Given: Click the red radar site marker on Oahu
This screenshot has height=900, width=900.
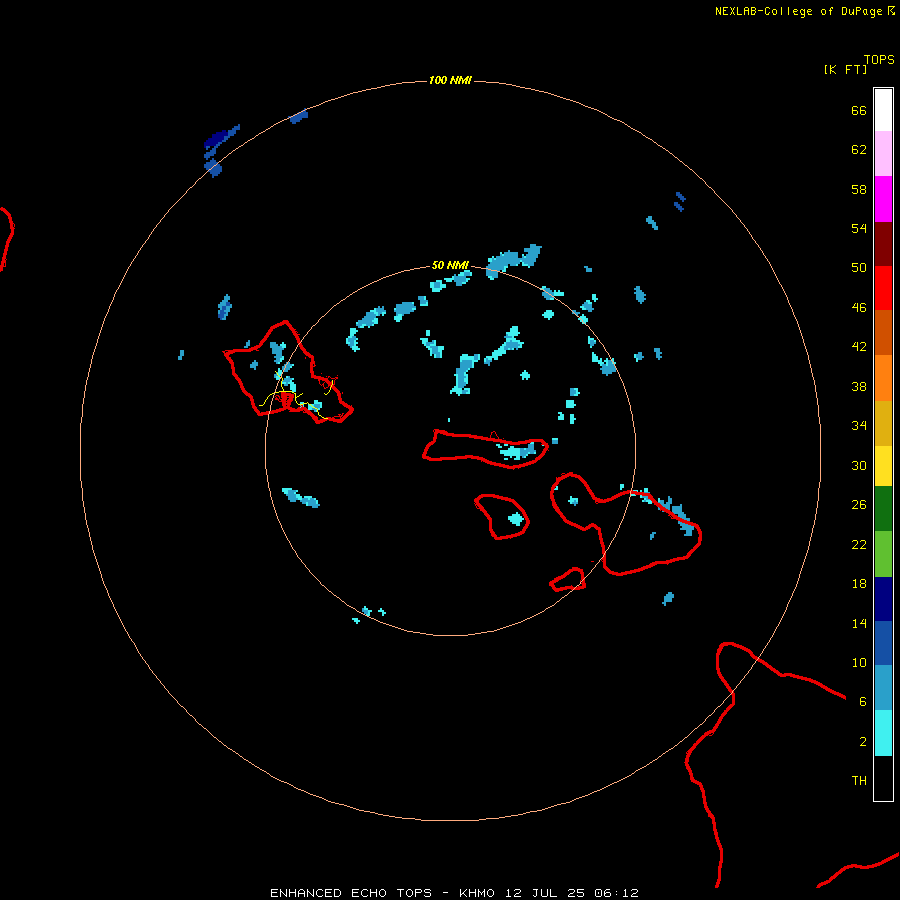Looking at the screenshot, I should click(286, 398).
